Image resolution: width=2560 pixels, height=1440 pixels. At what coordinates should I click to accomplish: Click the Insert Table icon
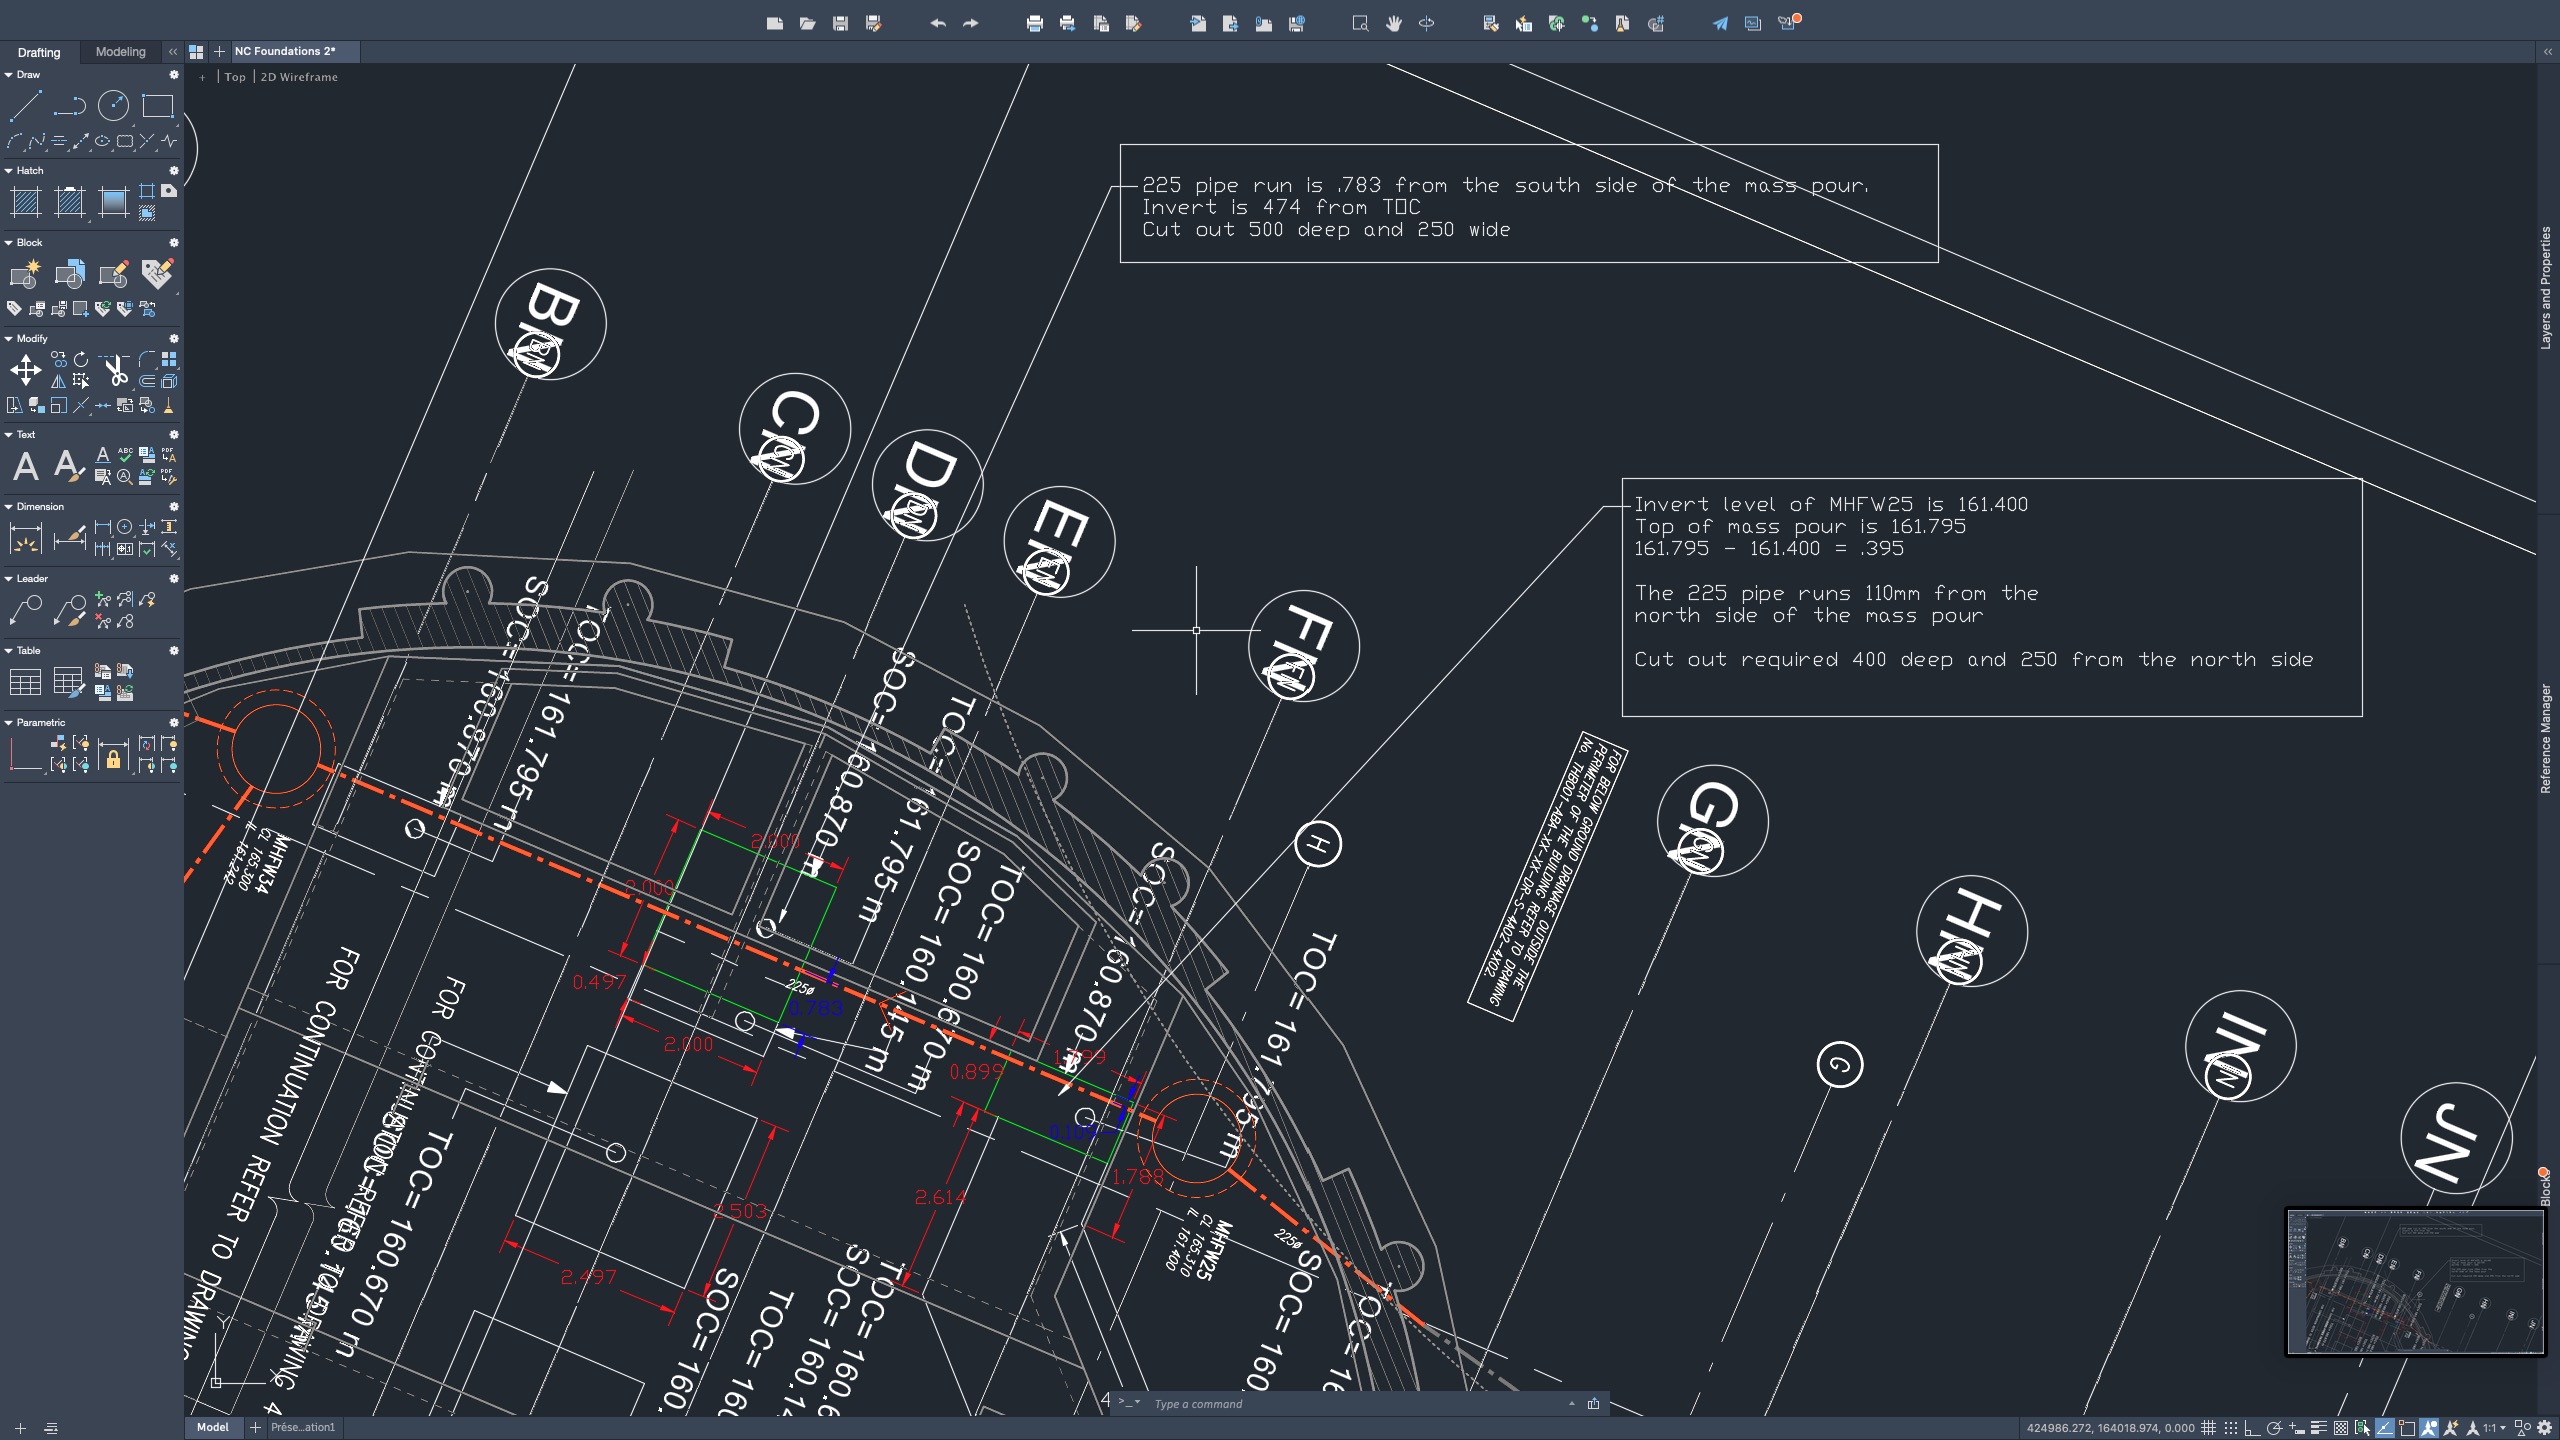tap(25, 683)
